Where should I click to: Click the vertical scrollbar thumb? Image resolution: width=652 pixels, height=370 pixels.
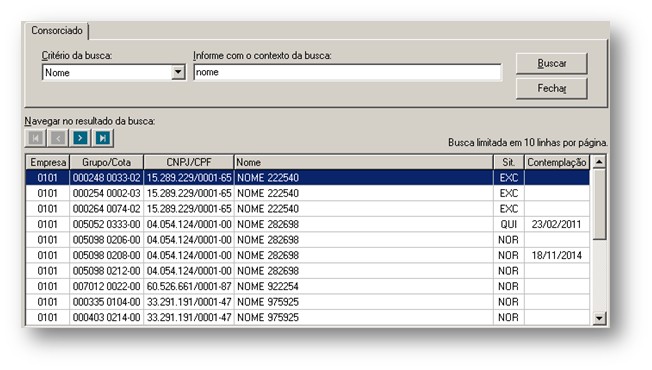click(599, 204)
